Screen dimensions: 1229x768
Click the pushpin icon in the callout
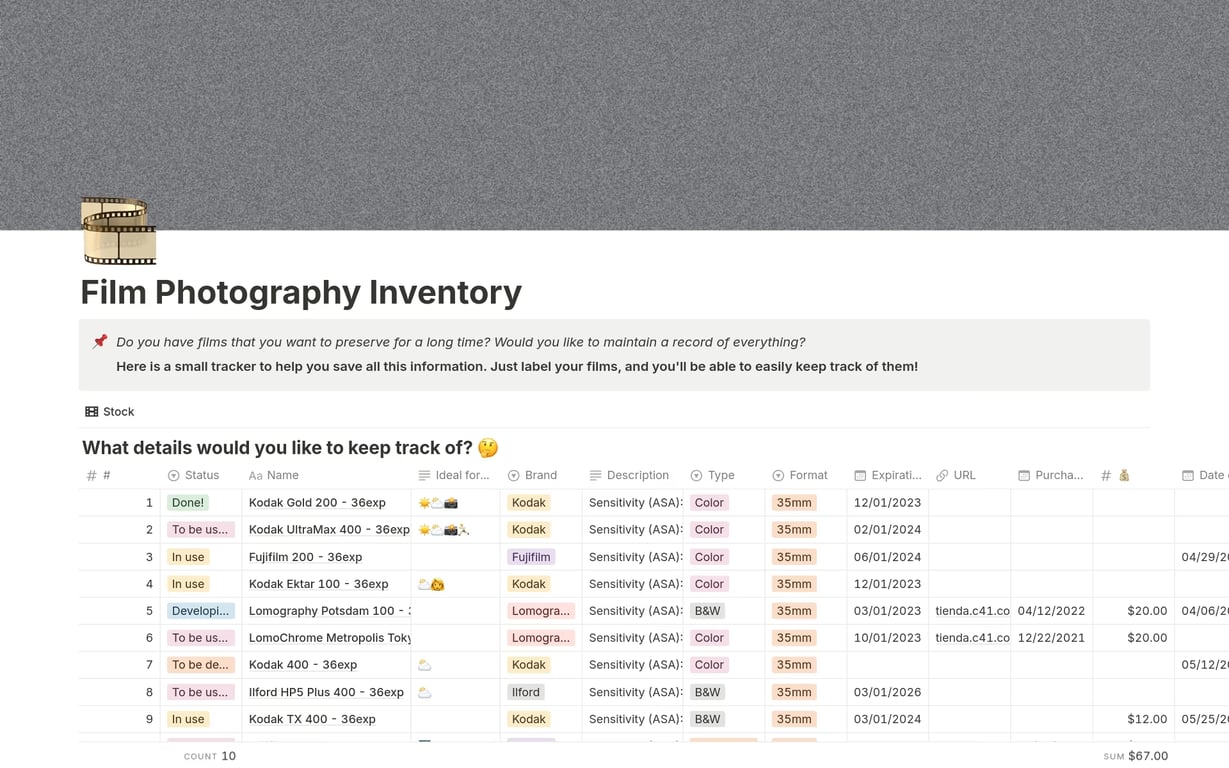click(x=100, y=342)
